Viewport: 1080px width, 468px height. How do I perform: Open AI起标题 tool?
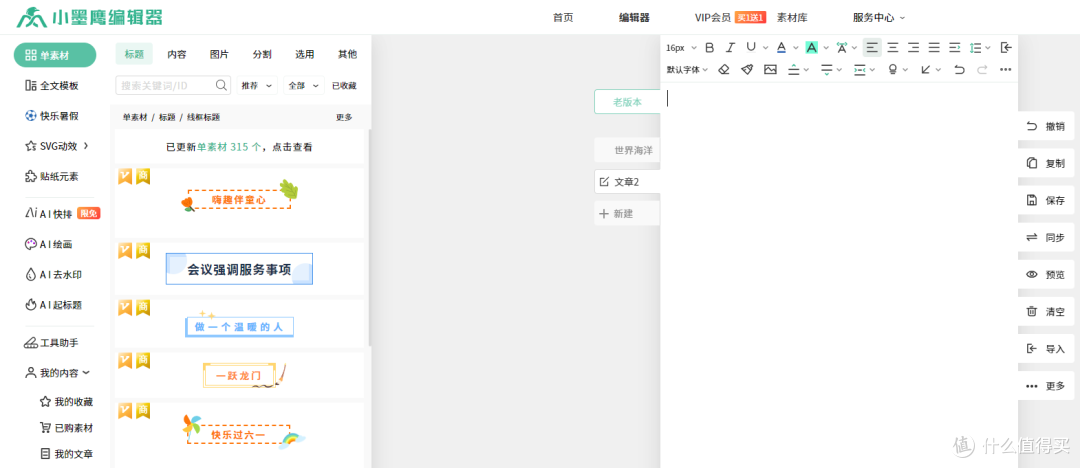click(53, 305)
